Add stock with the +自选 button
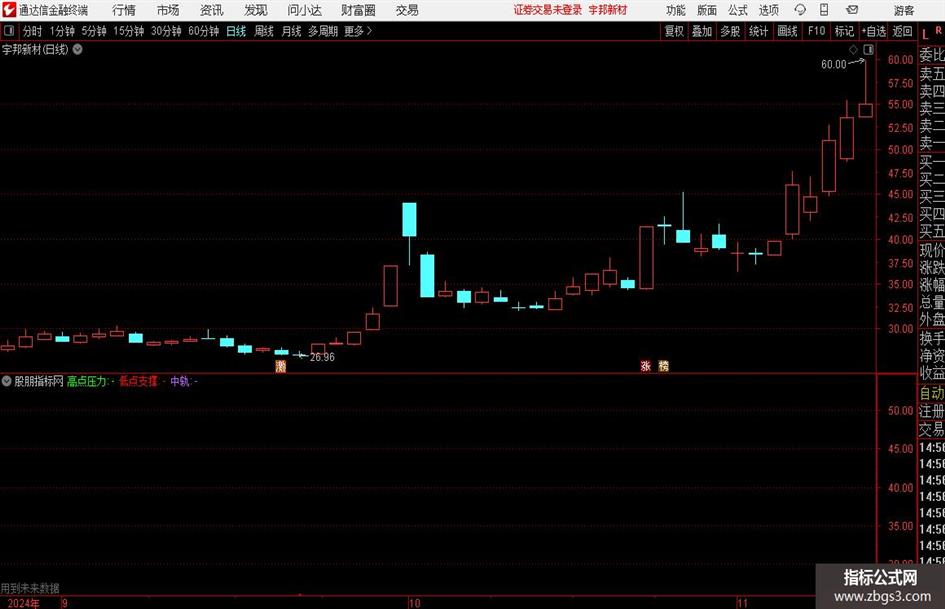 (873, 31)
